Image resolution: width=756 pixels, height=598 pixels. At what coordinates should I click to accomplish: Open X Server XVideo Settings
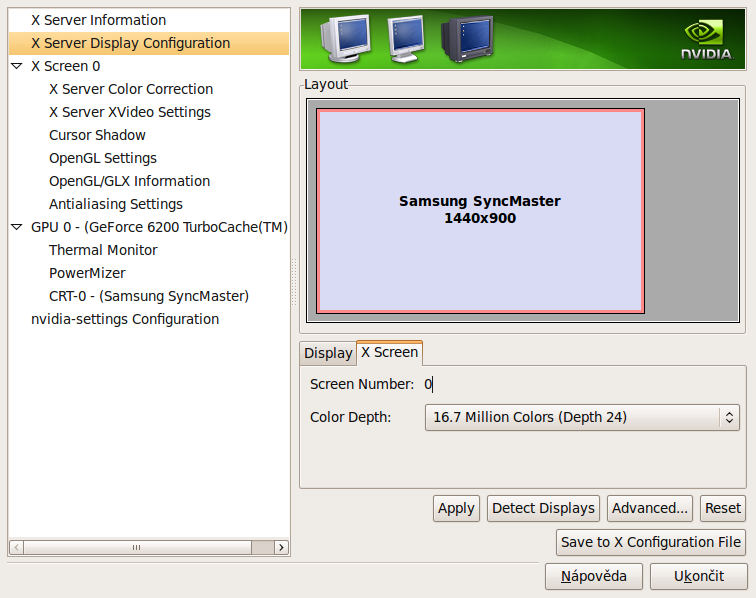coord(130,112)
